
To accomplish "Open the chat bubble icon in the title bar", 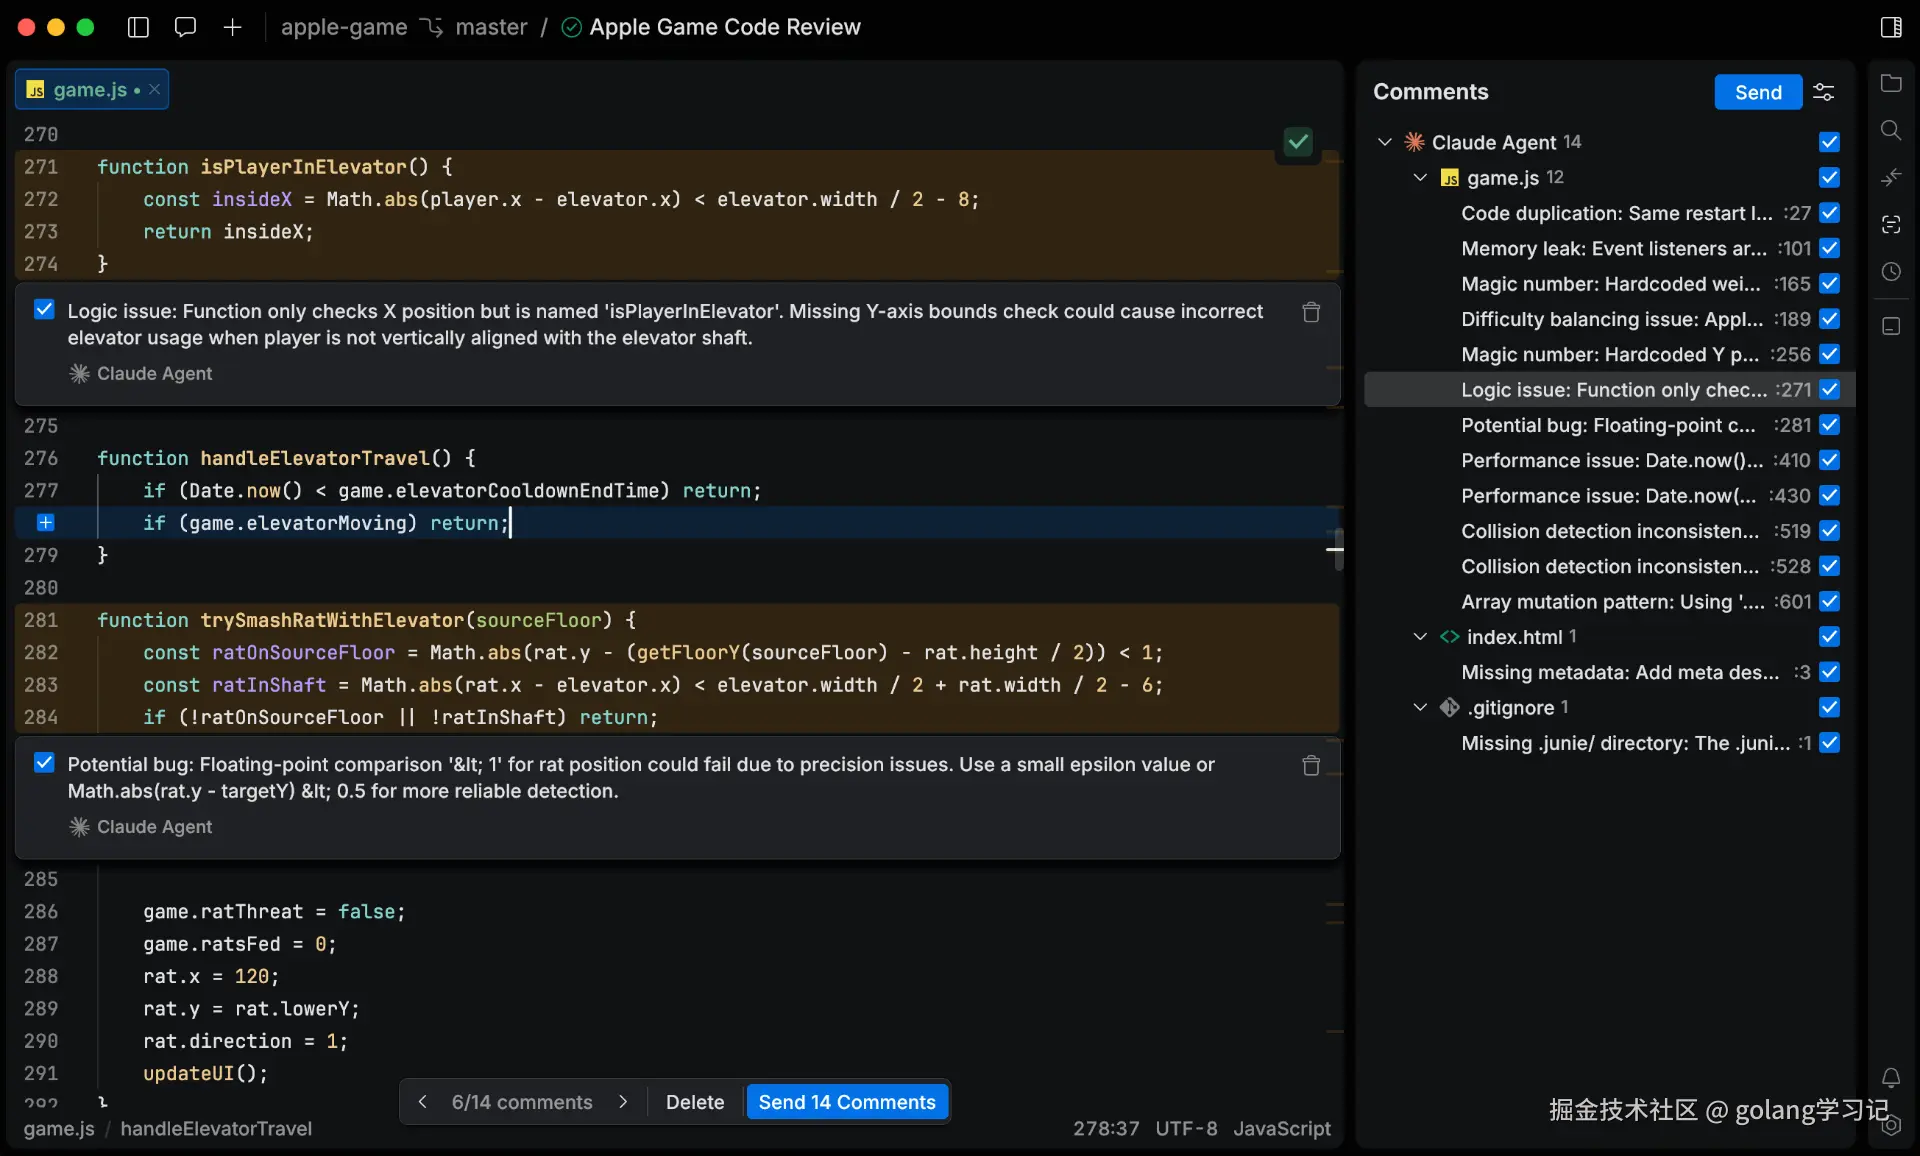I will (185, 27).
